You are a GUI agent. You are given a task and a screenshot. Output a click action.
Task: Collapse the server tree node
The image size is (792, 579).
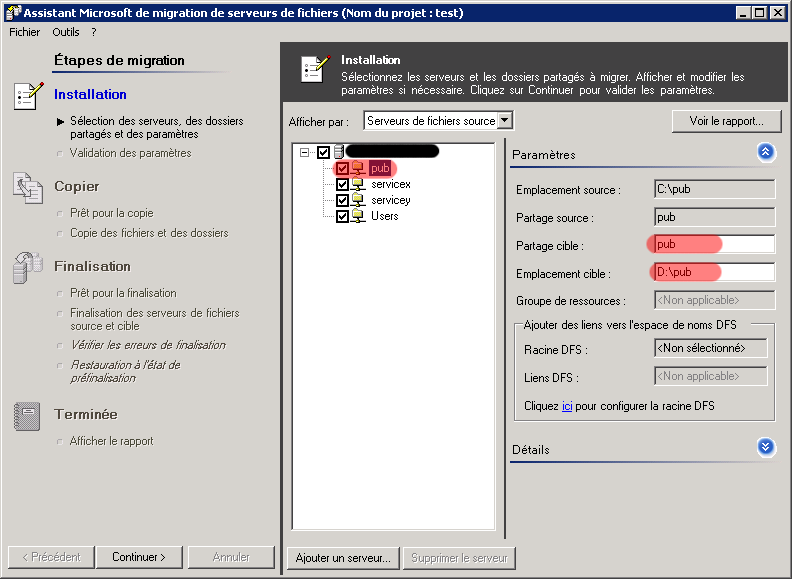[304, 152]
